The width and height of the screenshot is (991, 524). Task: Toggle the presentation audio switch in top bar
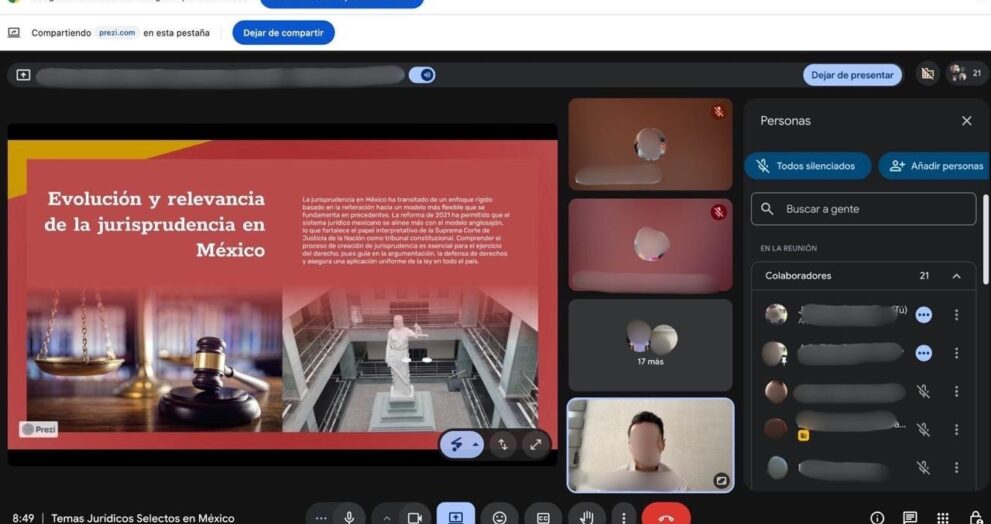(x=422, y=75)
